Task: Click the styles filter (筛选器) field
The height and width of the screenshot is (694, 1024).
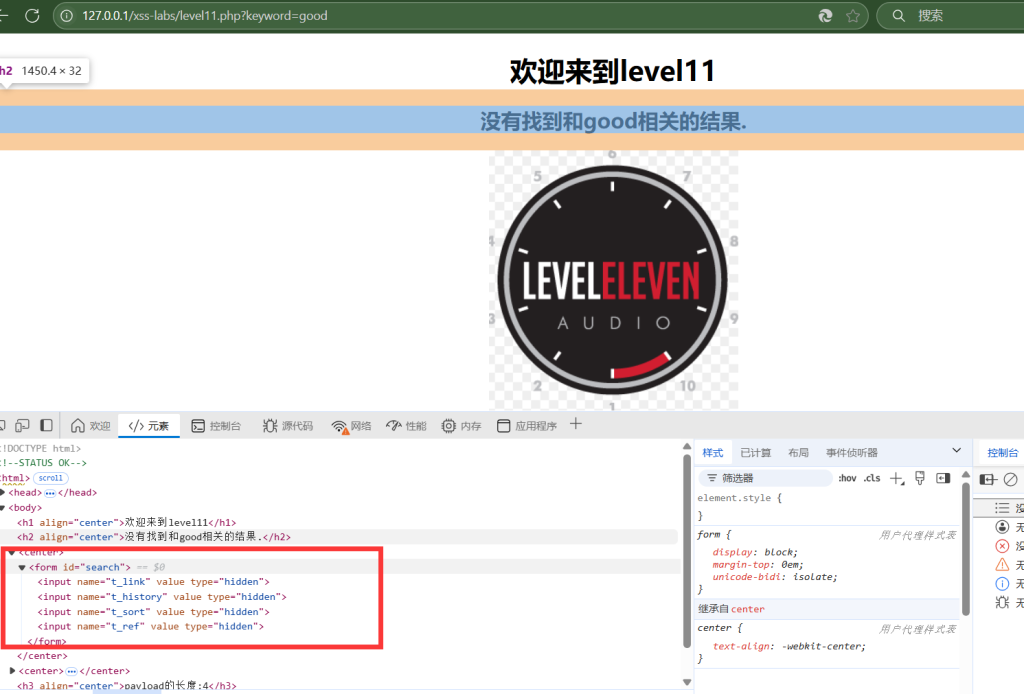Action: 765,479
